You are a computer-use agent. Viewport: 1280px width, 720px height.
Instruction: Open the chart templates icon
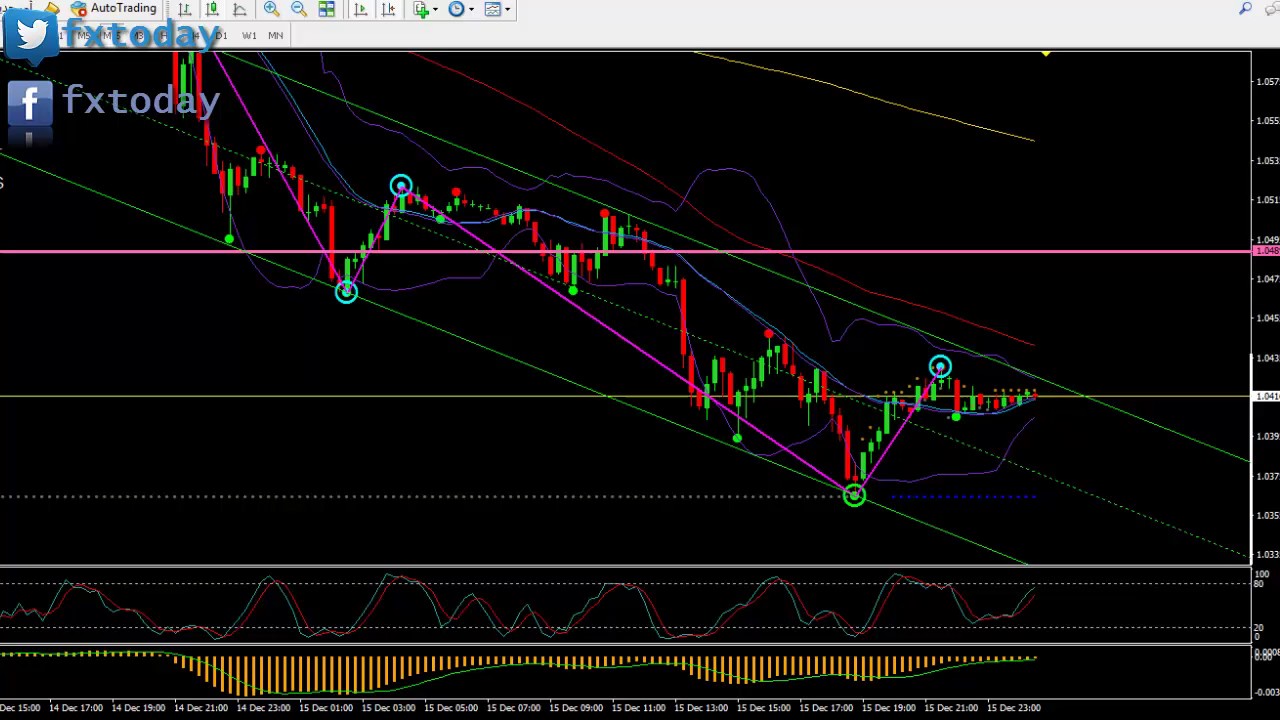tap(493, 9)
